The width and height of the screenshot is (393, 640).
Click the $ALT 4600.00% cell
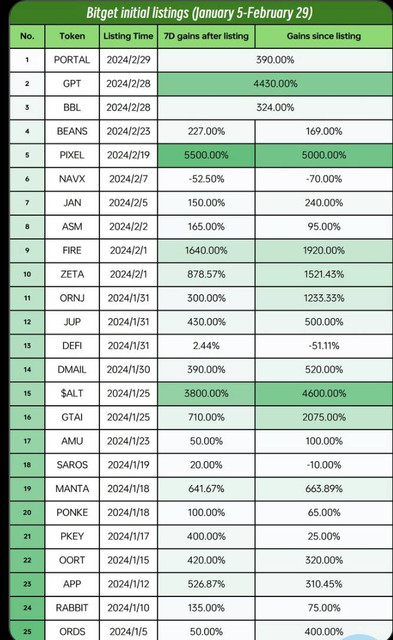pyautogui.click(x=324, y=393)
